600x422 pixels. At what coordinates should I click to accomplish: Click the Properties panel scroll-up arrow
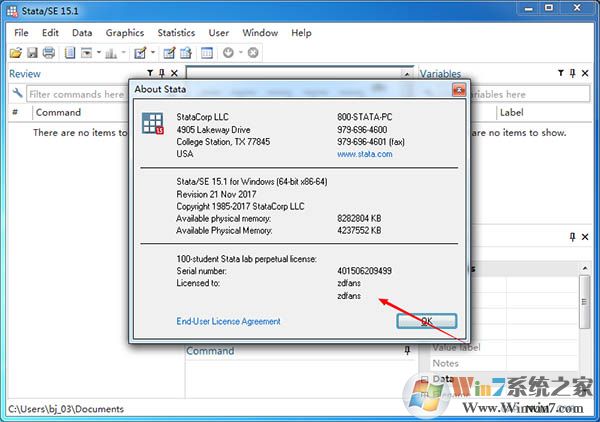pos(585,268)
